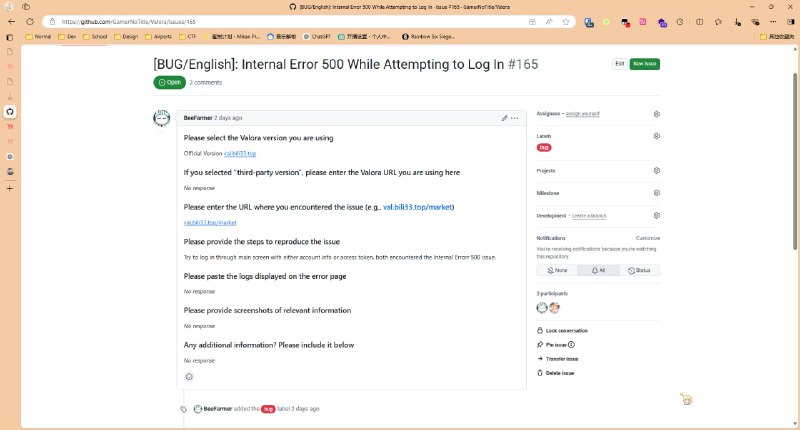
Task: Add a reaction with the smiley icon
Action: pos(189,377)
